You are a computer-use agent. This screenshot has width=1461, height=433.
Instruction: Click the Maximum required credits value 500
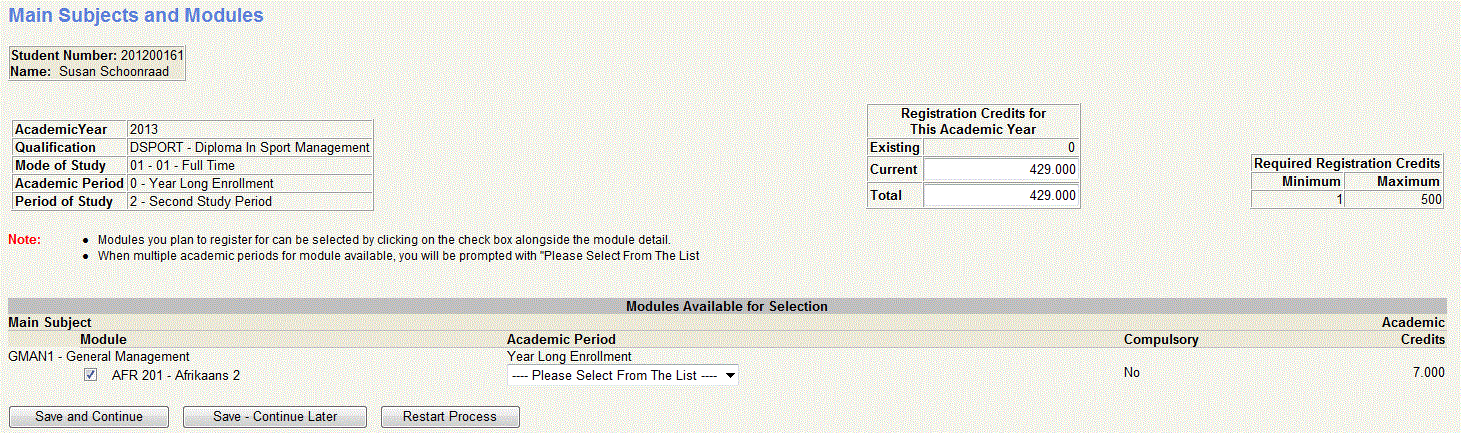pos(1394,199)
